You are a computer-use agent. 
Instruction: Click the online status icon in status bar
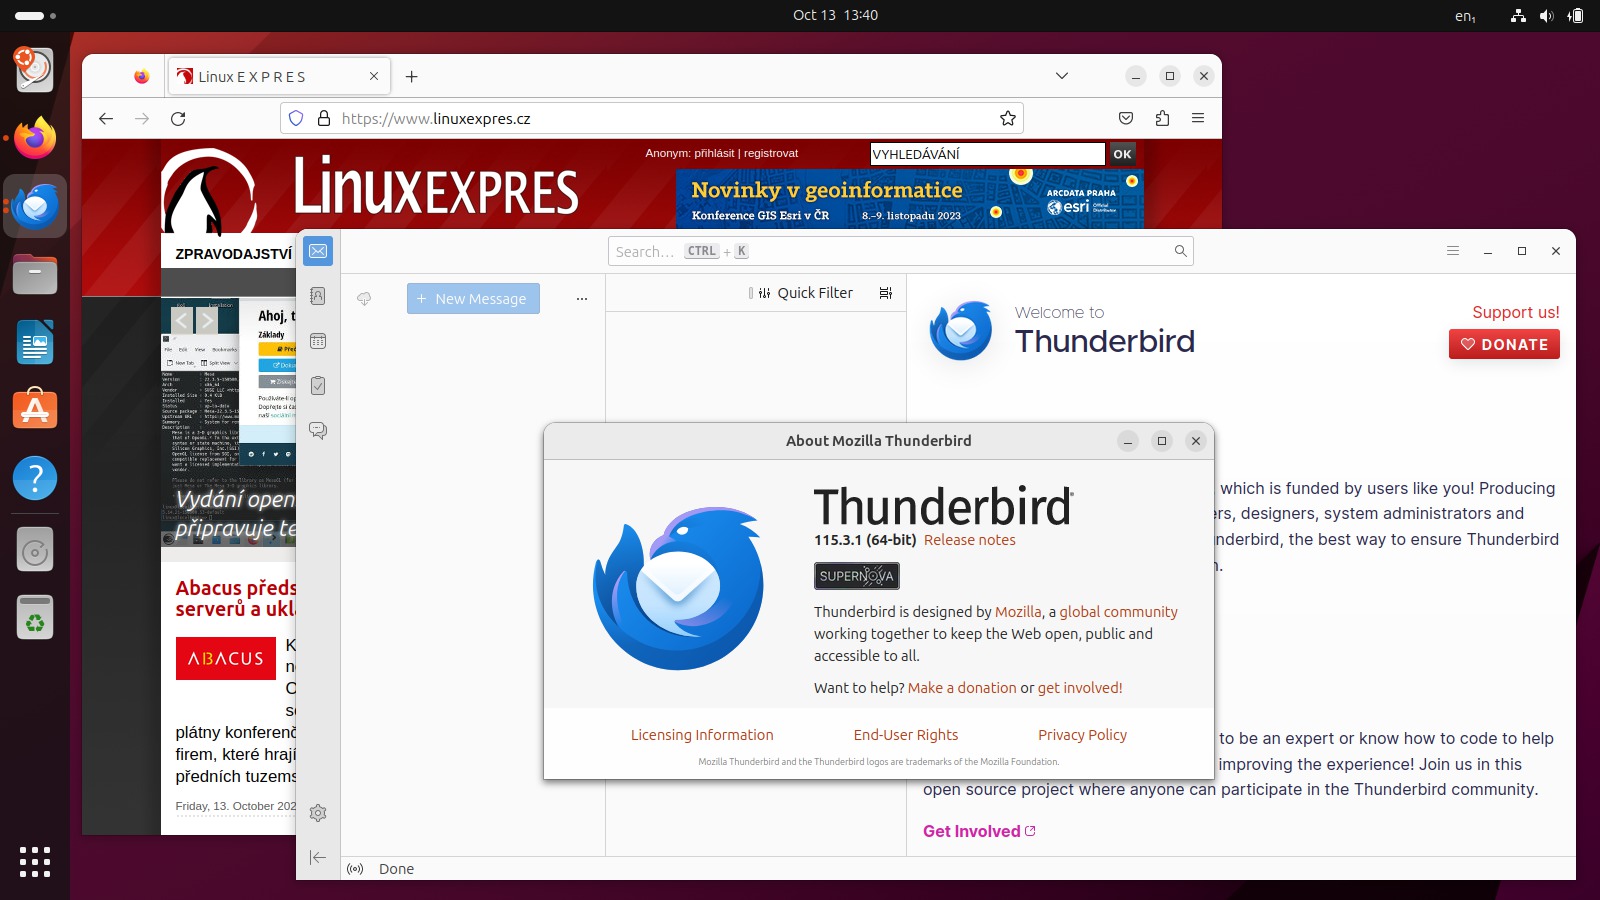(x=355, y=869)
